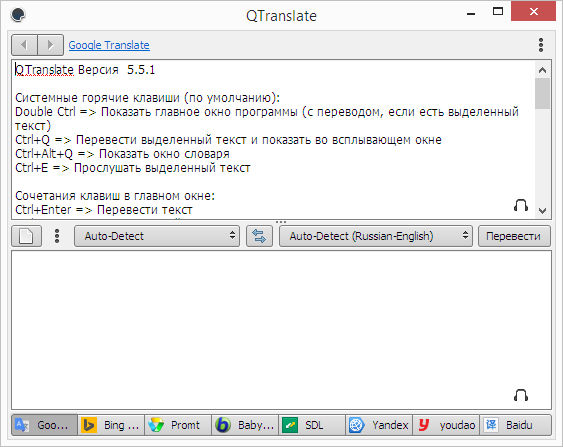The width and height of the screenshot is (563, 447).
Task: Close the QTranslate window
Action: [534, 11]
